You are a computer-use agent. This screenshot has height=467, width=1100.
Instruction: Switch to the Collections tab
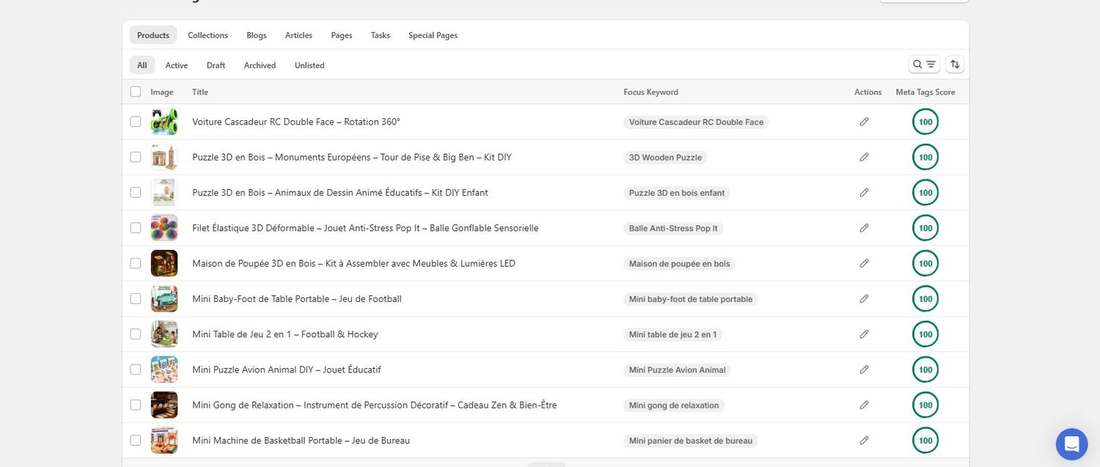coord(208,35)
